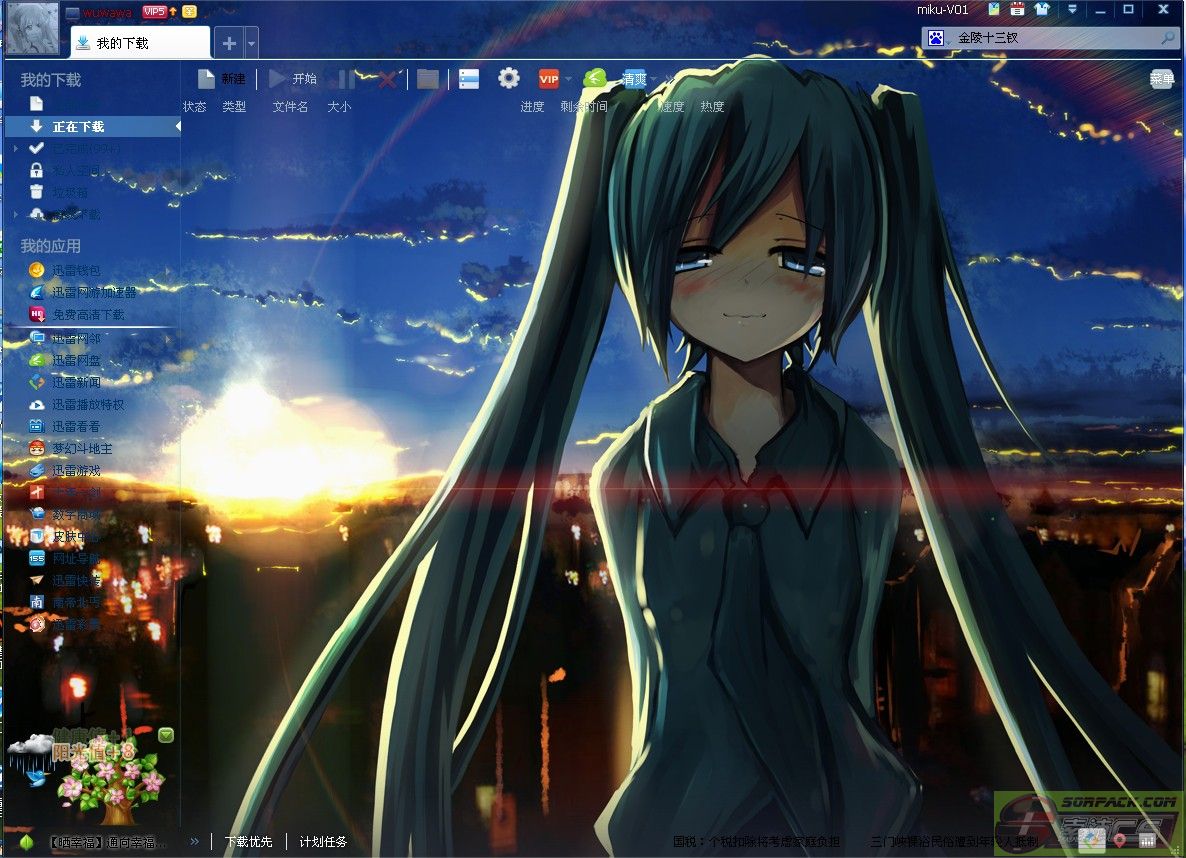Open 梦幻斗地主 game app
The width and height of the screenshot is (1186, 858).
tap(82, 449)
